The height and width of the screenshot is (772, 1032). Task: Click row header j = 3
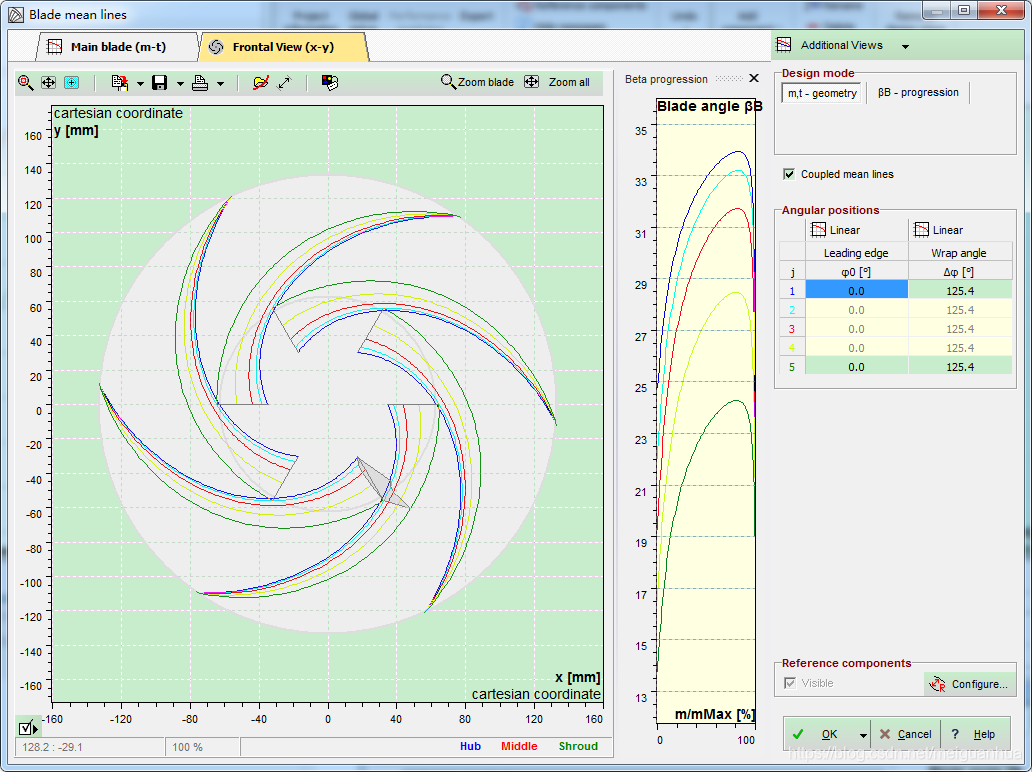792,328
